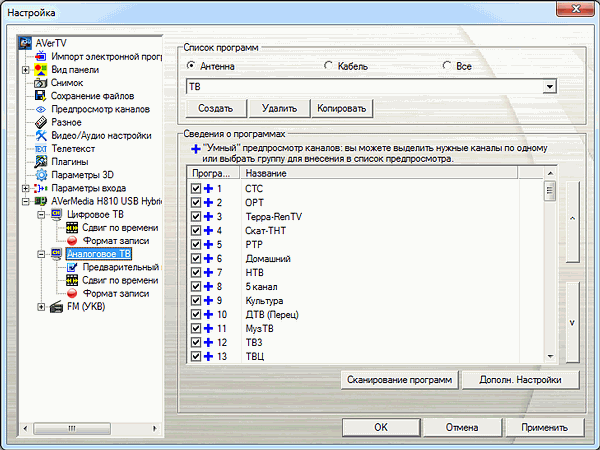
Task: Select the Все radio button
Action: coord(447,65)
